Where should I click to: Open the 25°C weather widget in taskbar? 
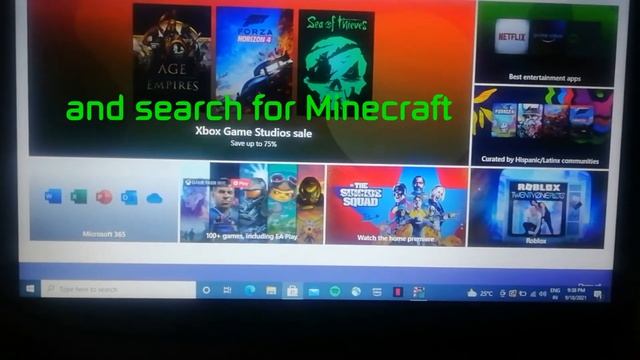click(x=480, y=293)
